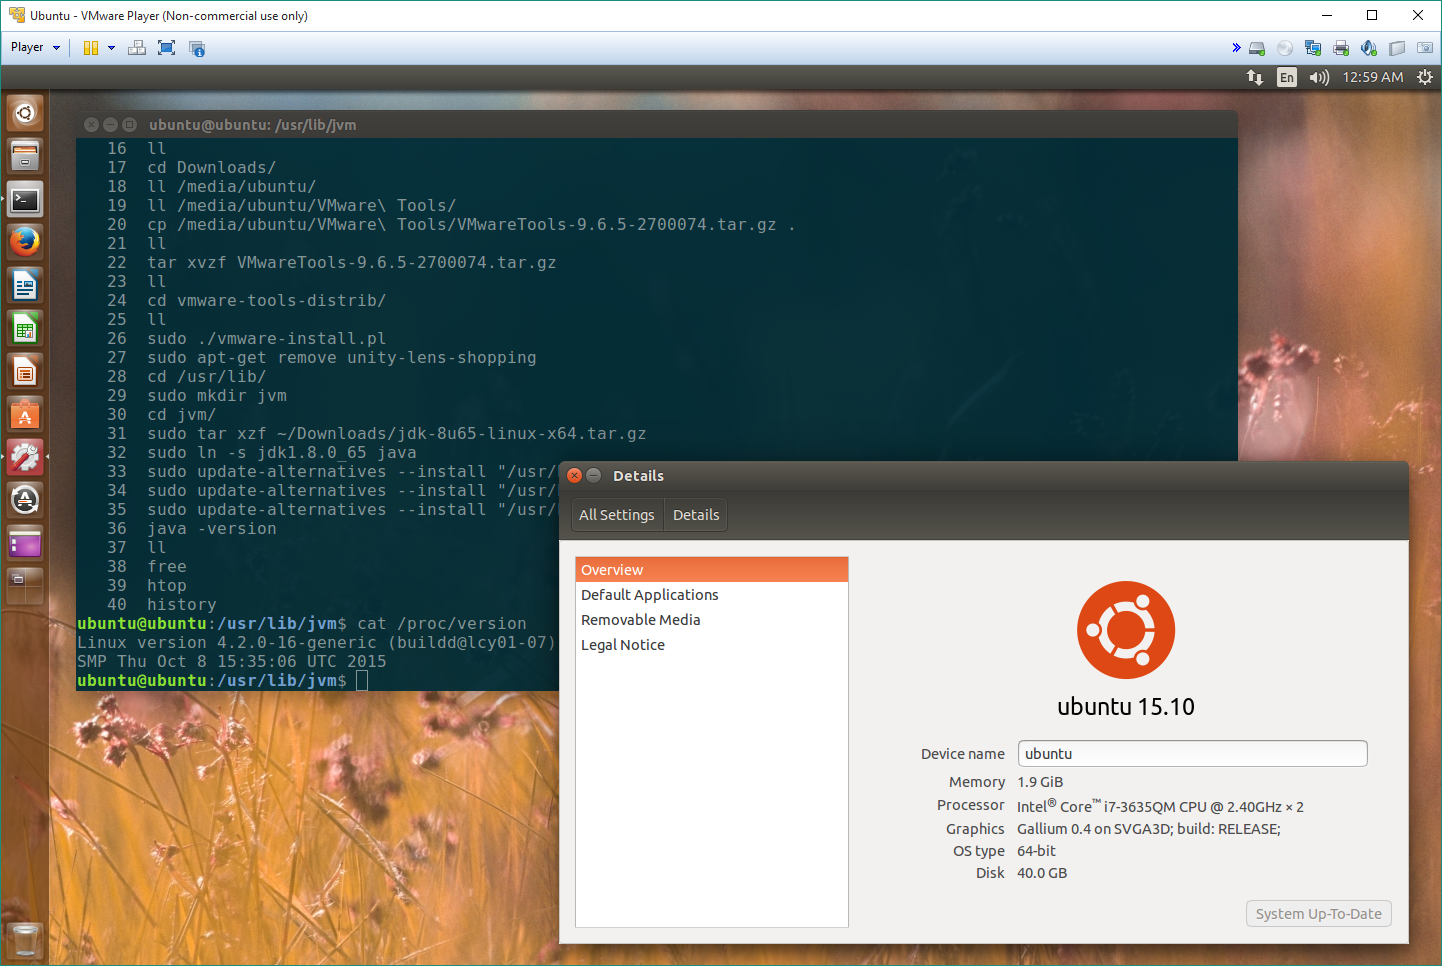
Task: Click the Processor value text
Action: 1160,806
